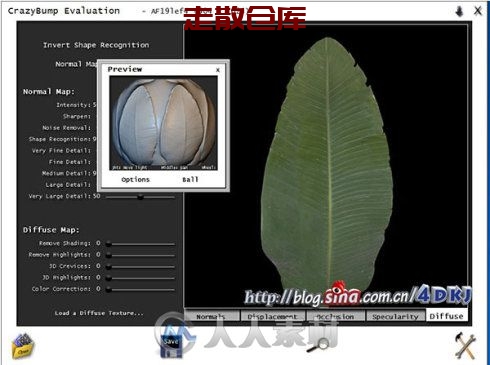Open the Occlusion tab
This screenshot has width=490, height=365.
click(x=335, y=316)
